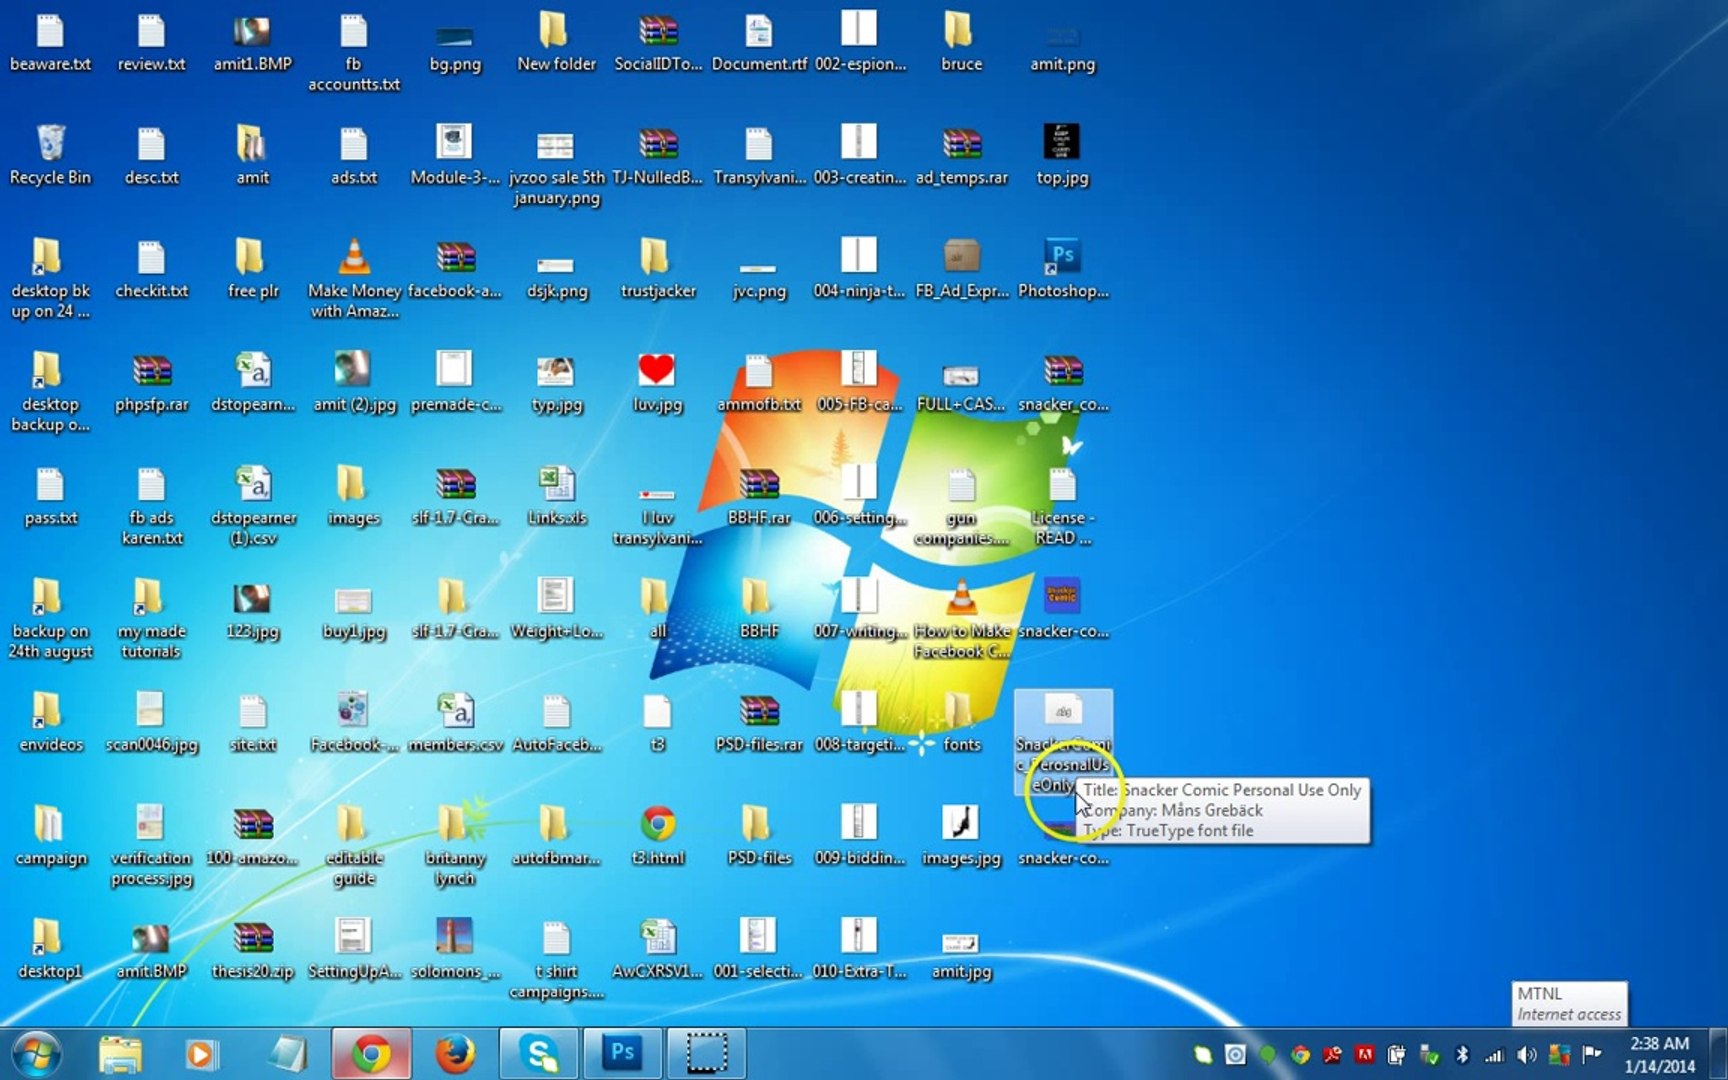
Task: Click the Bluetooth tray icon
Action: click(x=1462, y=1055)
